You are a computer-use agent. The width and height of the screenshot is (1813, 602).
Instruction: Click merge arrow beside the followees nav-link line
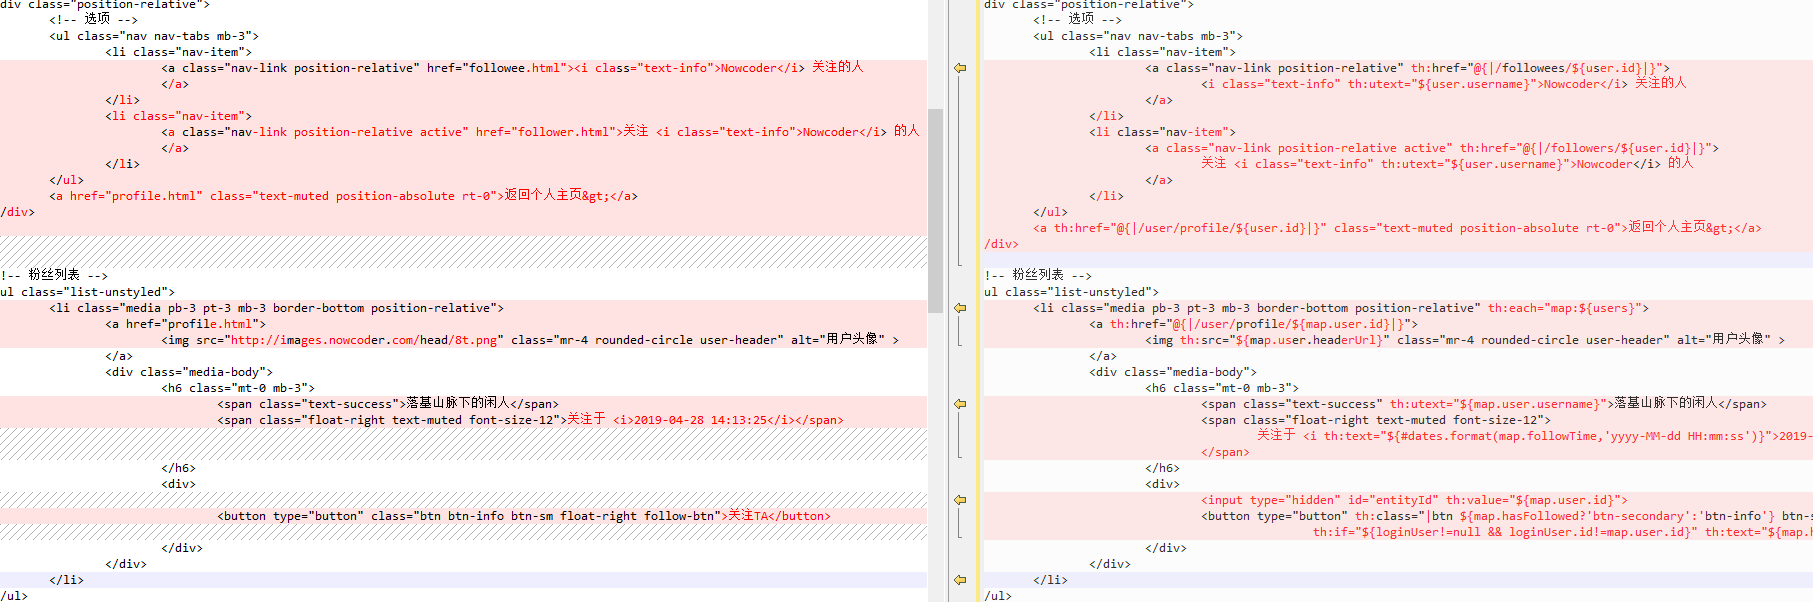pos(960,68)
